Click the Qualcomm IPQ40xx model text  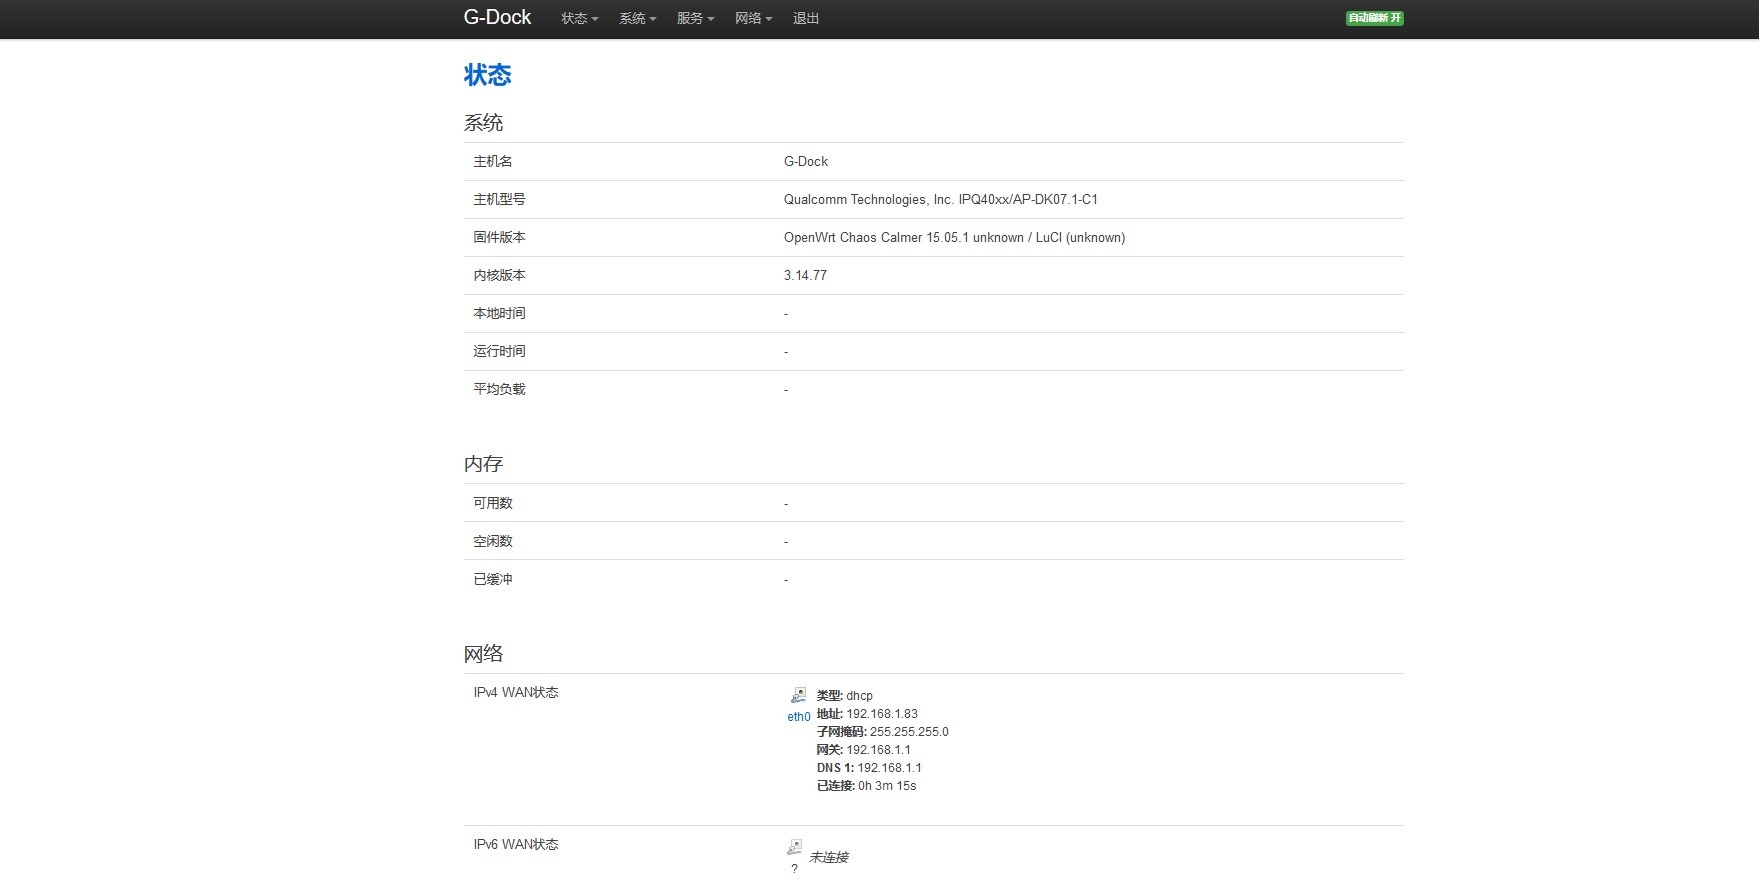[940, 200]
